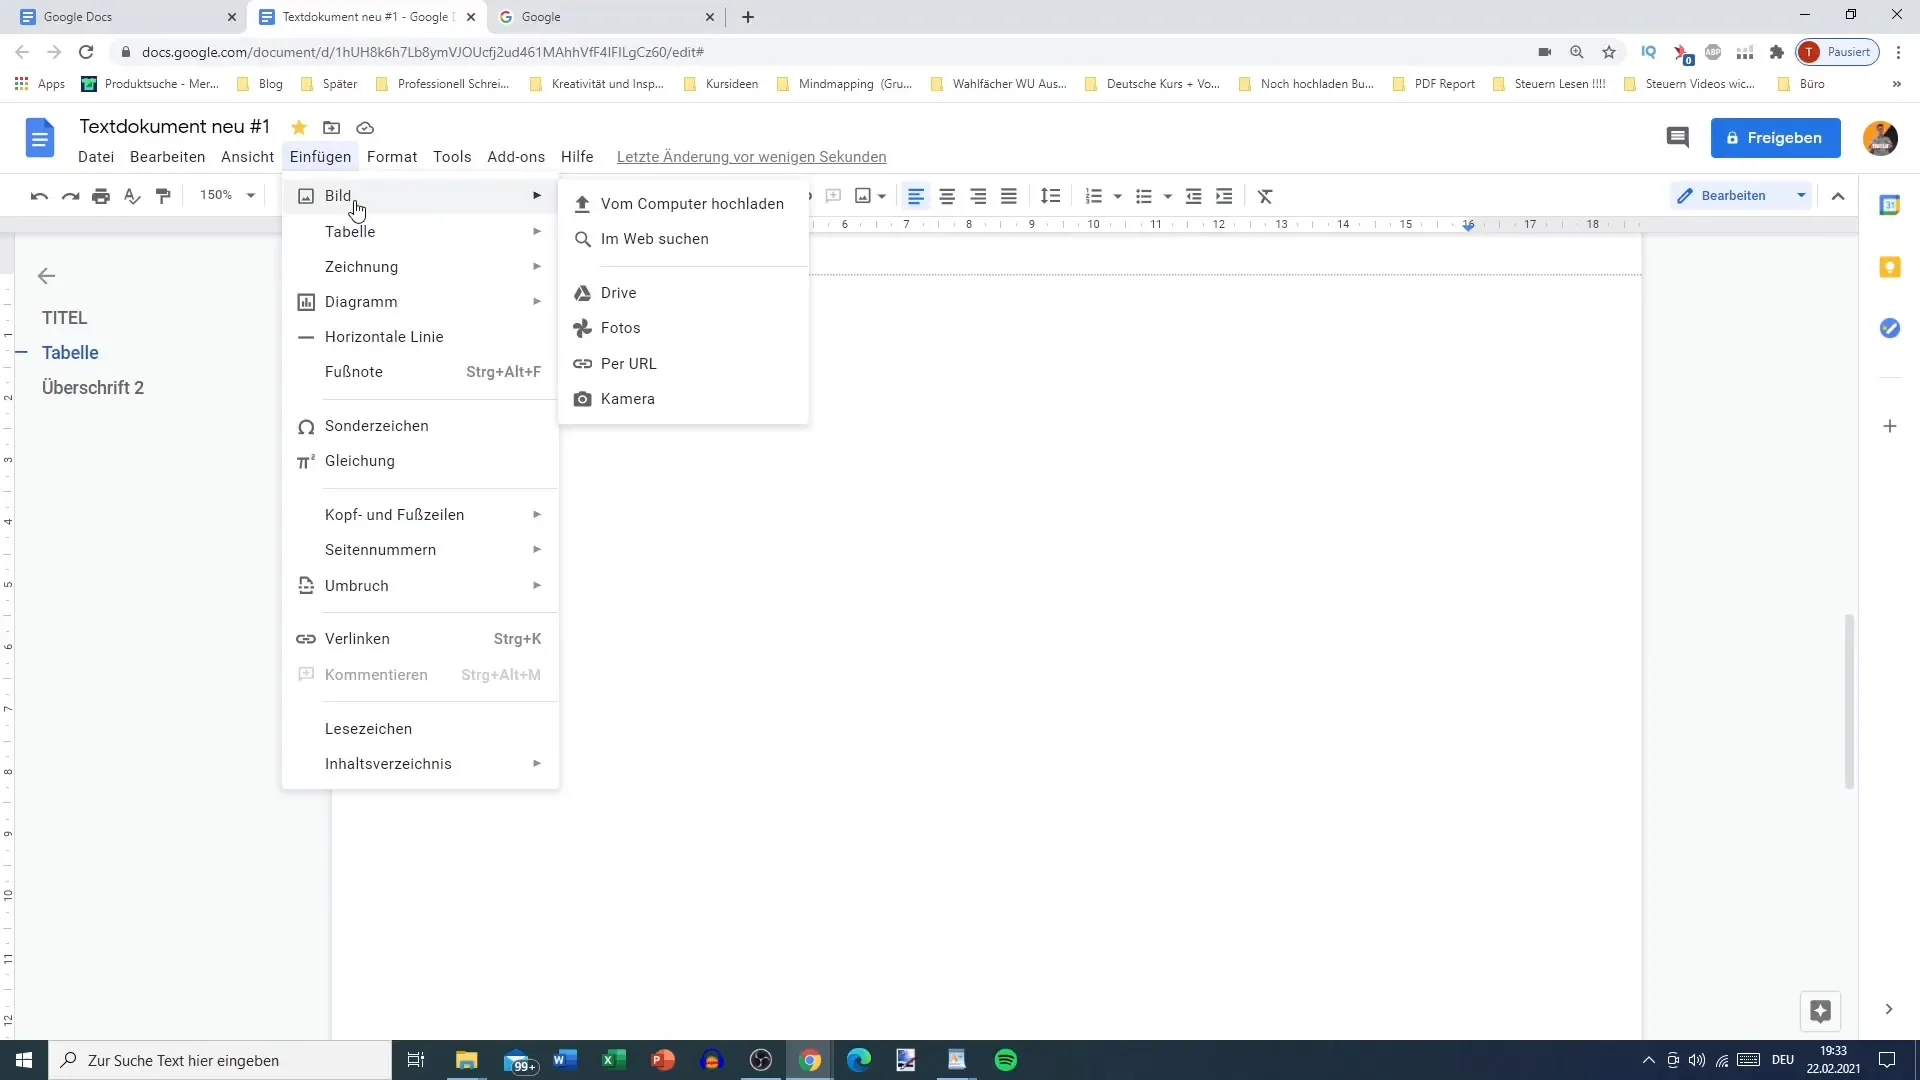This screenshot has height=1080, width=1920.
Task: Select 'Vom Computer hochladen' option
Action: coord(692,203)
